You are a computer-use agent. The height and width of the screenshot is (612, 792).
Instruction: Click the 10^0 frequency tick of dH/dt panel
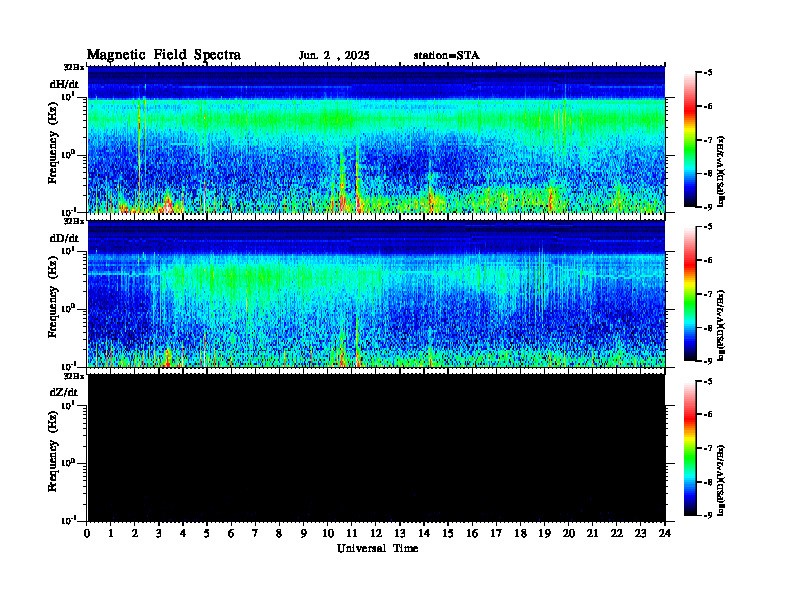68,154
